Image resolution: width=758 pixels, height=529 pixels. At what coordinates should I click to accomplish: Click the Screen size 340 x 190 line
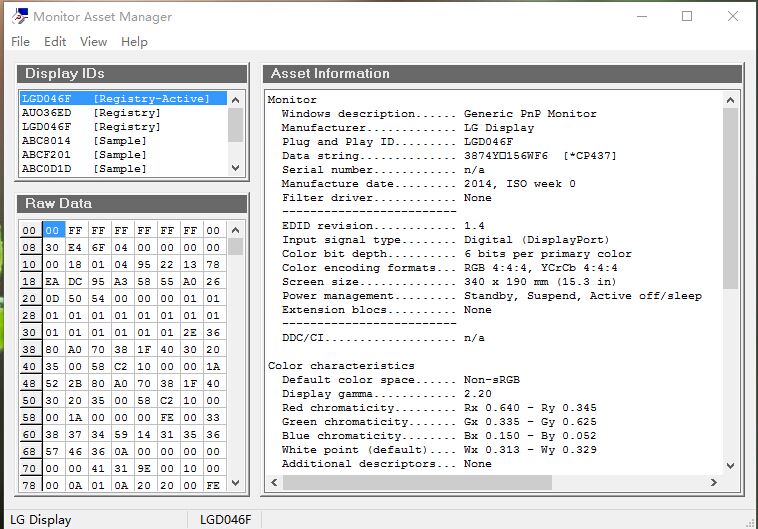[x=449, y=282]
